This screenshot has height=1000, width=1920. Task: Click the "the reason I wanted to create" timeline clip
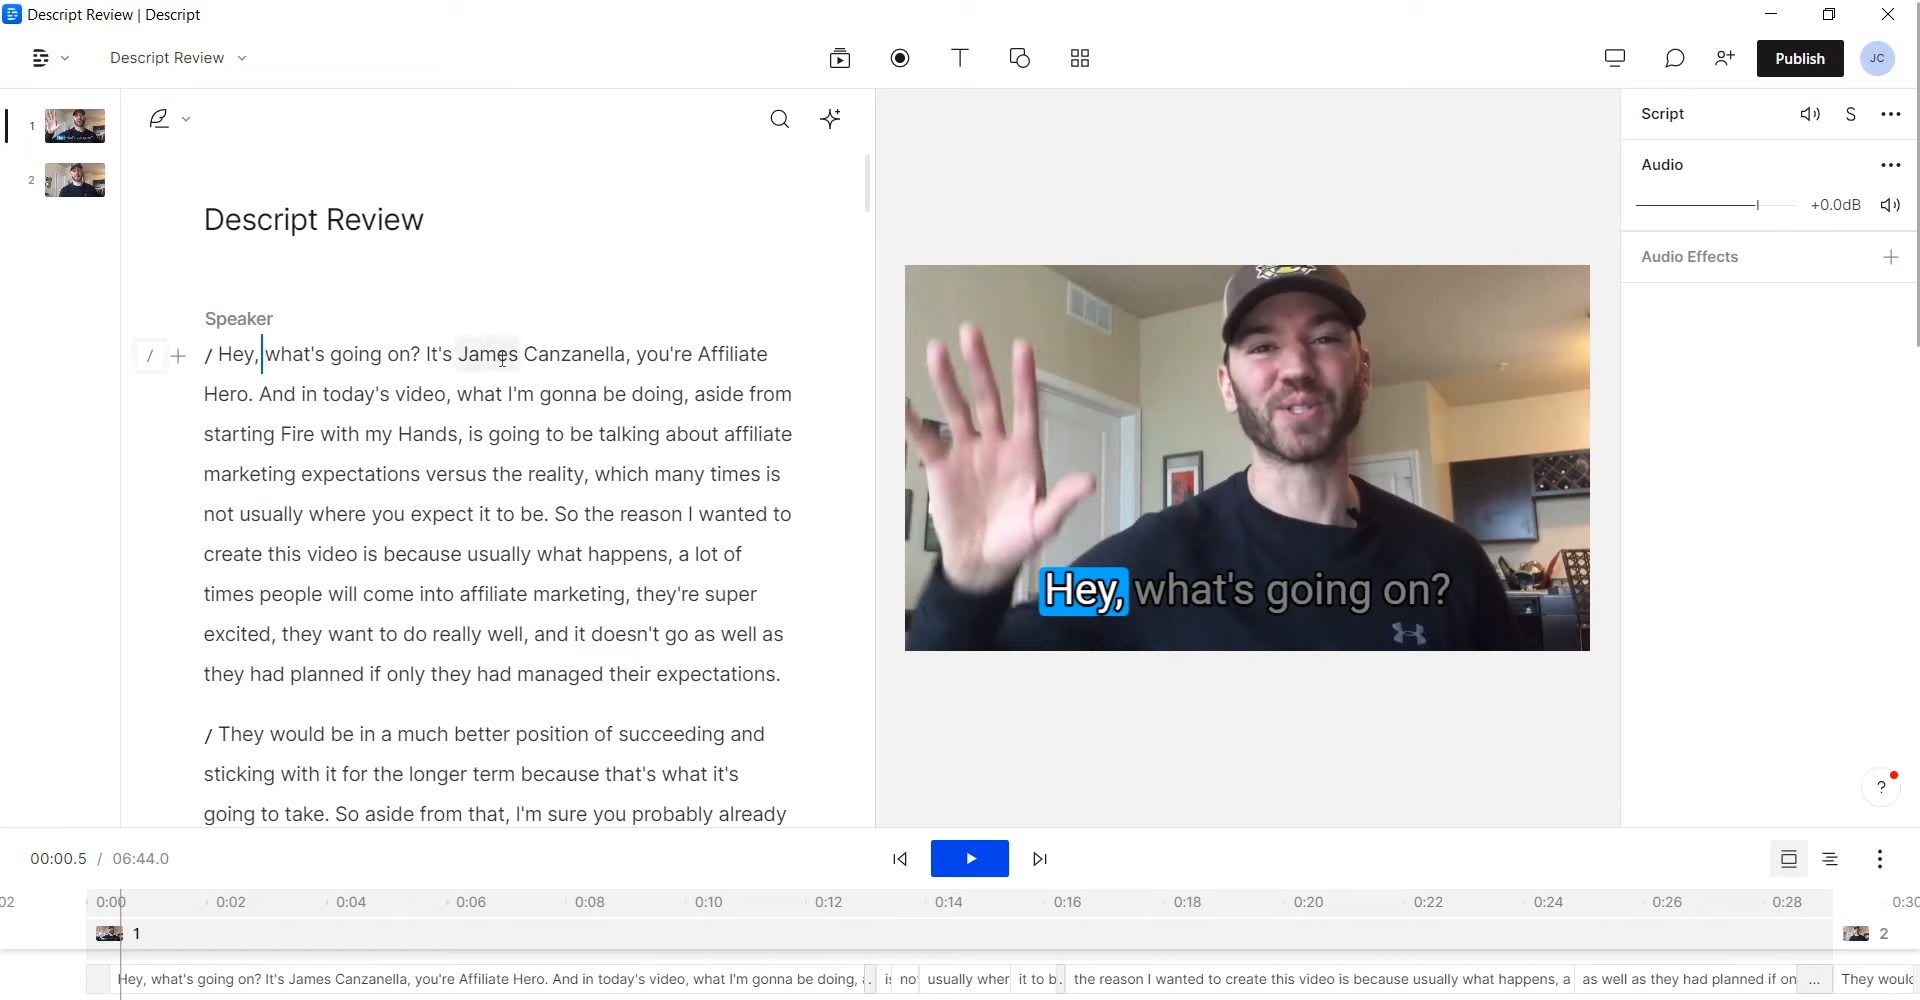point(1320,980)
